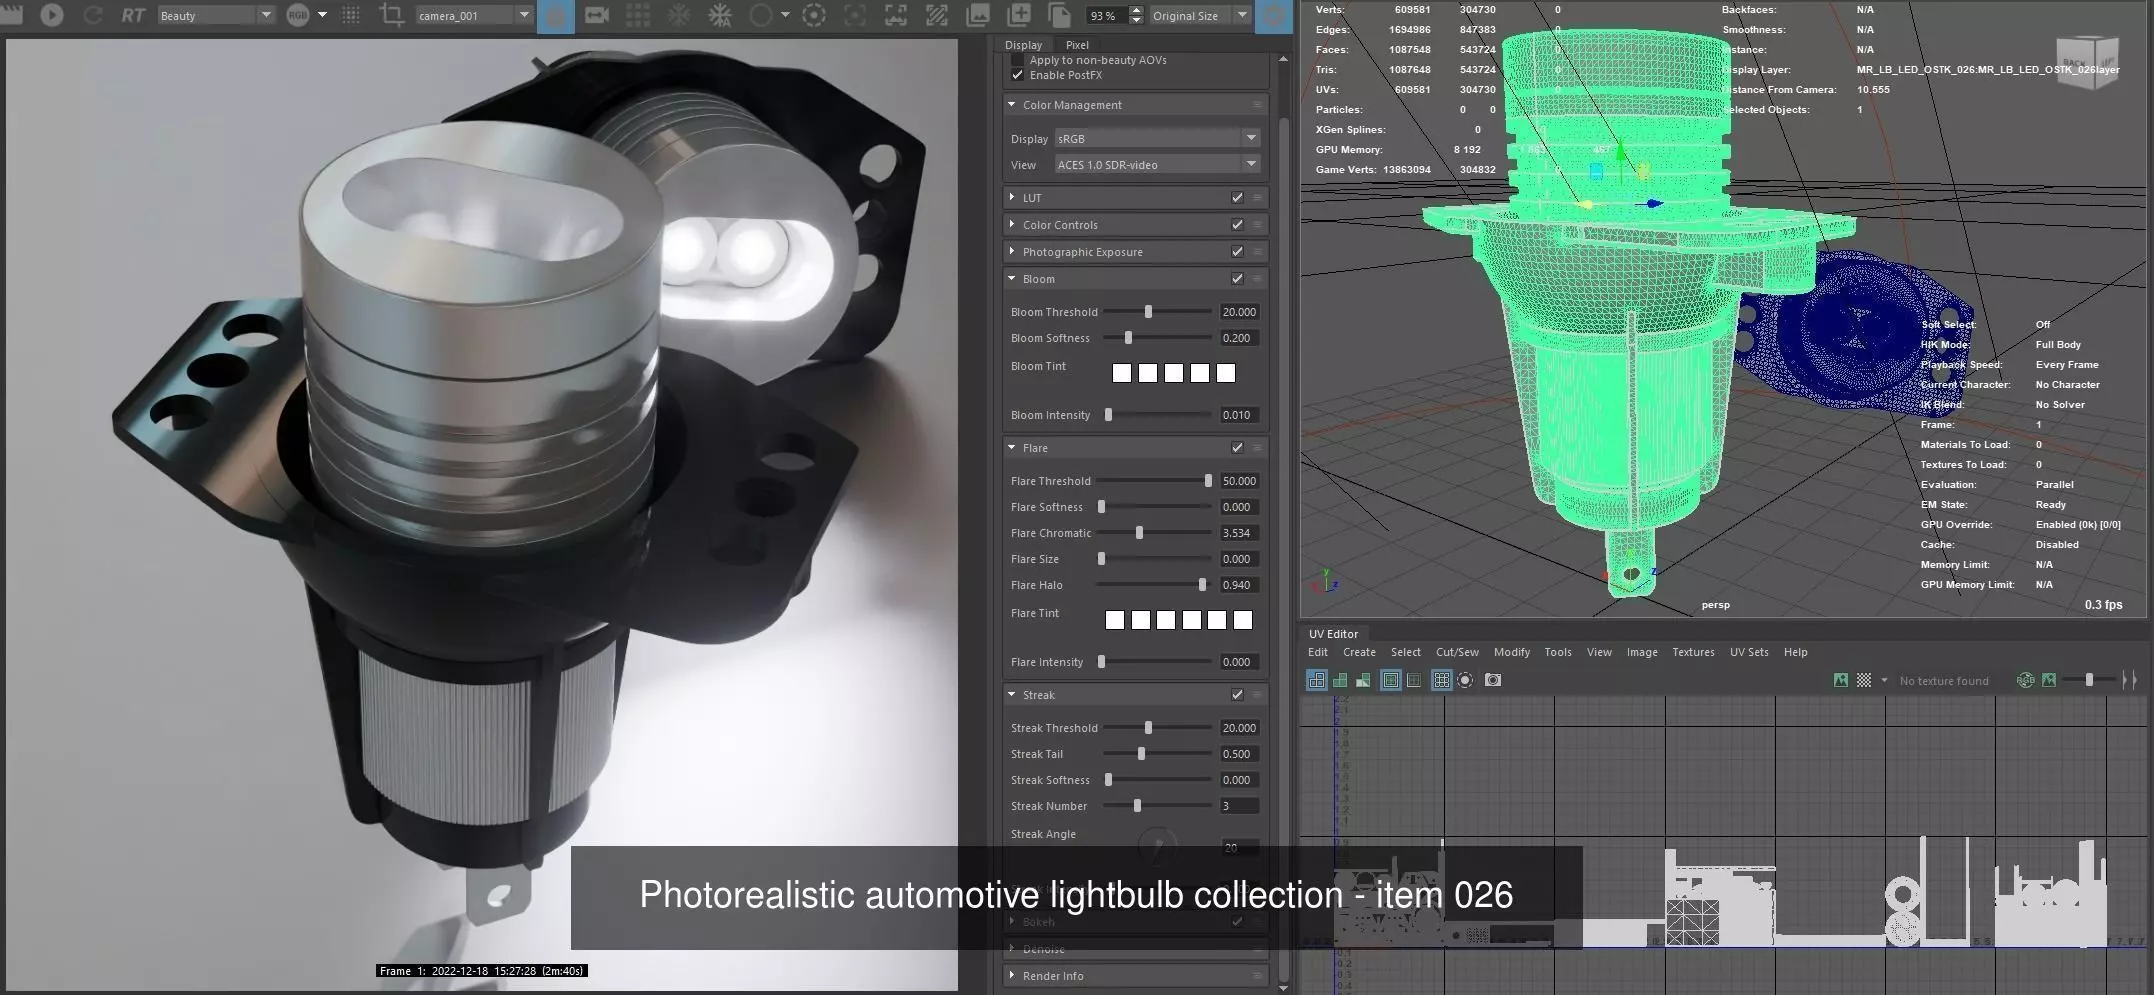Click the render play button in render view

tap(52, 15)
